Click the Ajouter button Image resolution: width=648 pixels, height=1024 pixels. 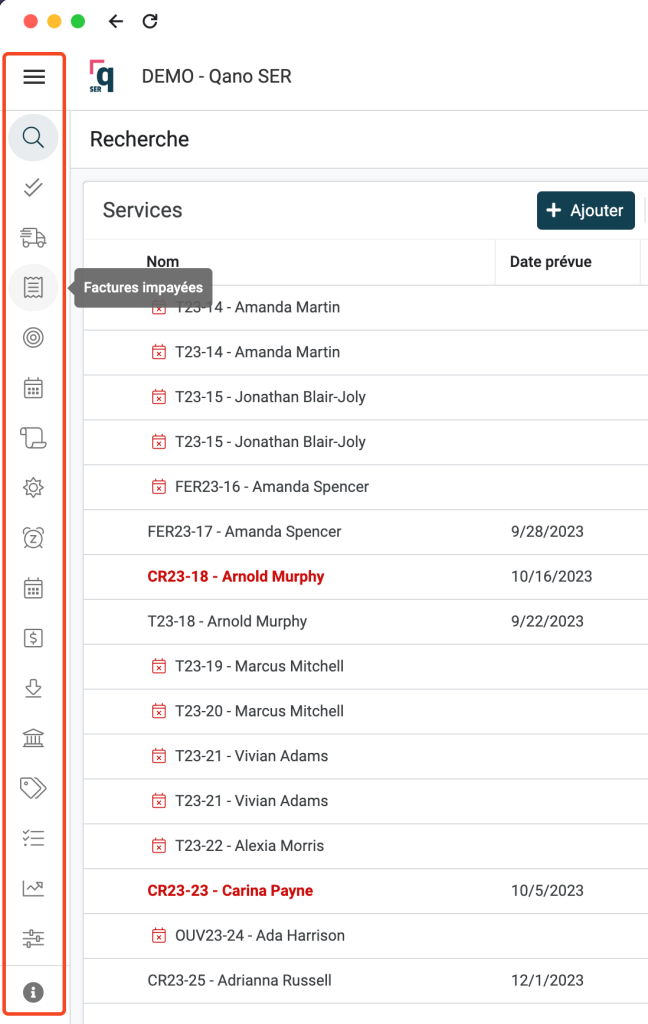[x=585, y=211]
